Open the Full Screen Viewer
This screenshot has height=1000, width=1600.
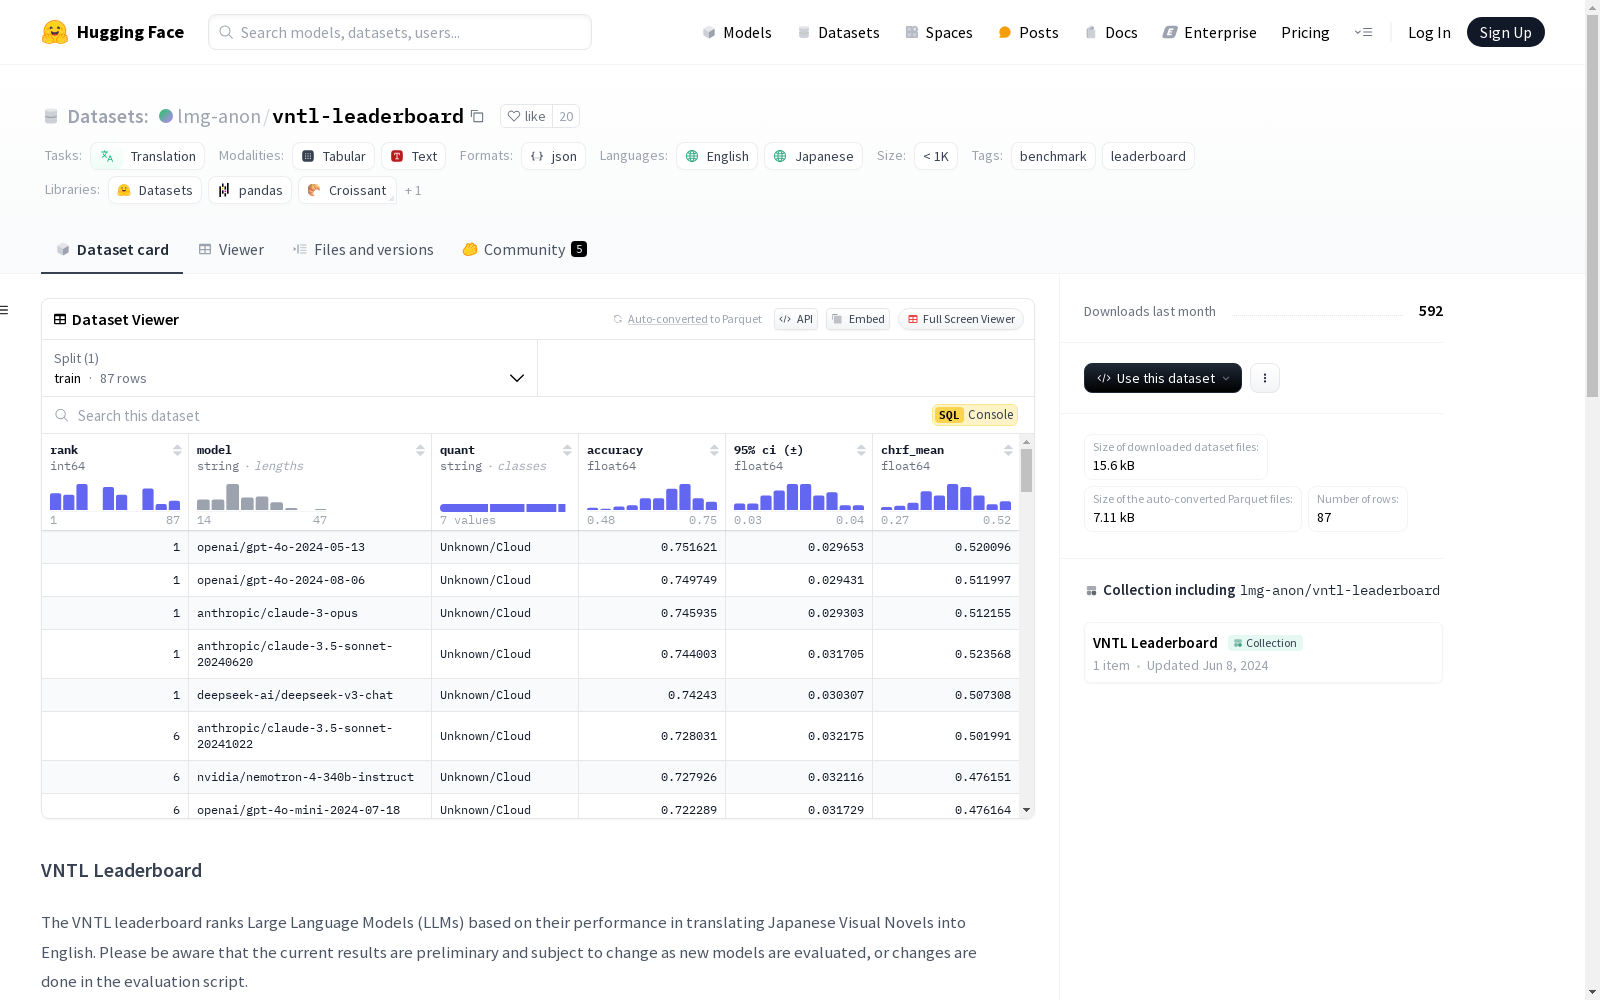[x=961, y=319]
